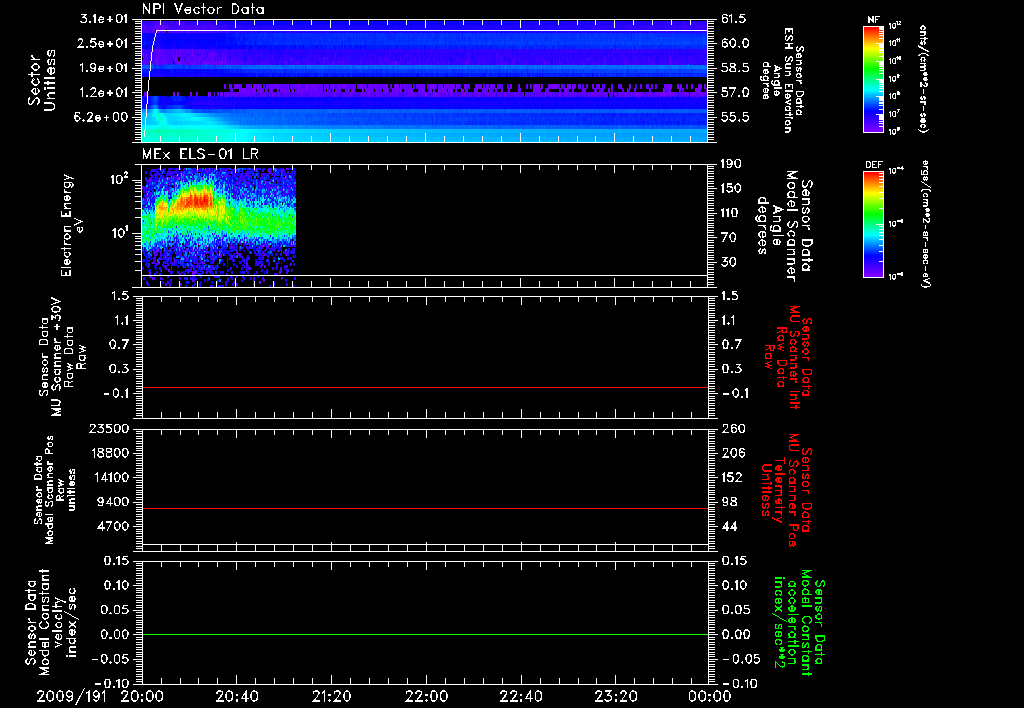Viewport: 1024px width, 708px height.
Task: Click the '2009/191' date label
Action: 71,697
